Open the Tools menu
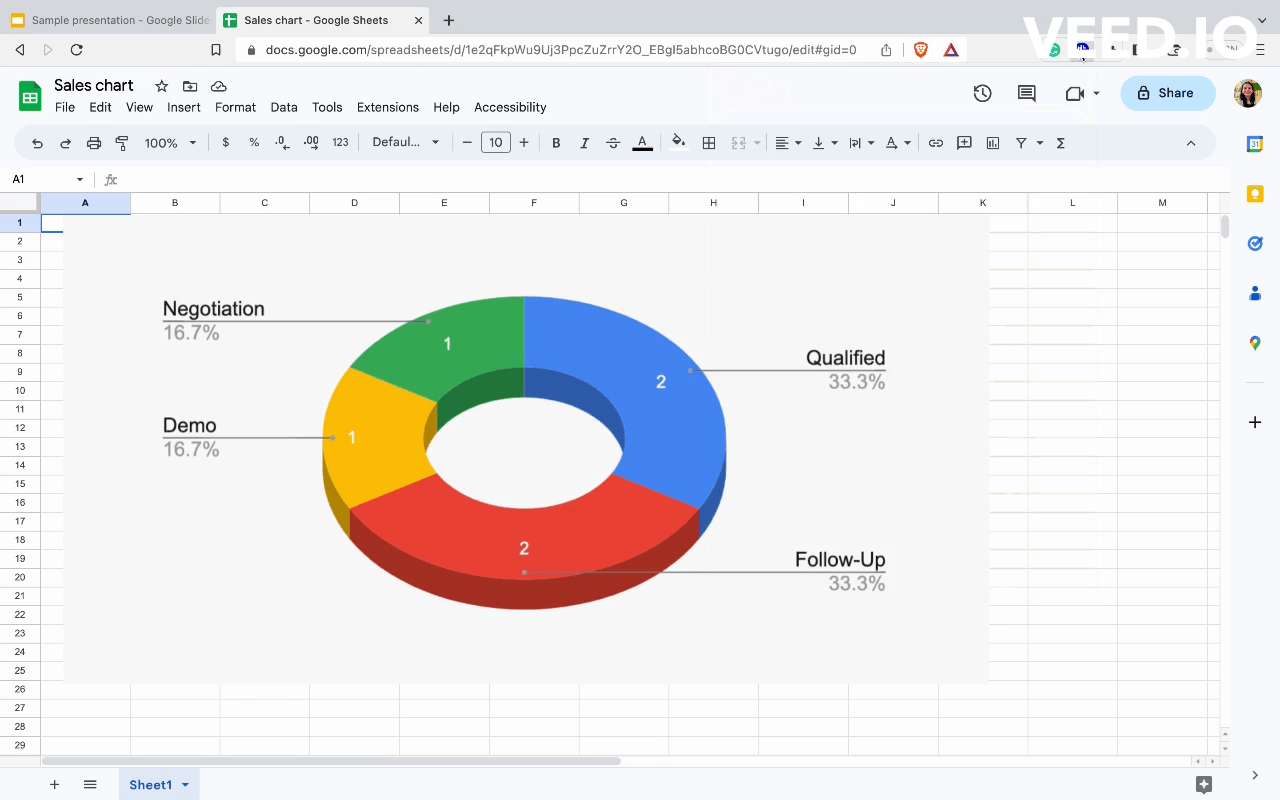 coord(327,107)
